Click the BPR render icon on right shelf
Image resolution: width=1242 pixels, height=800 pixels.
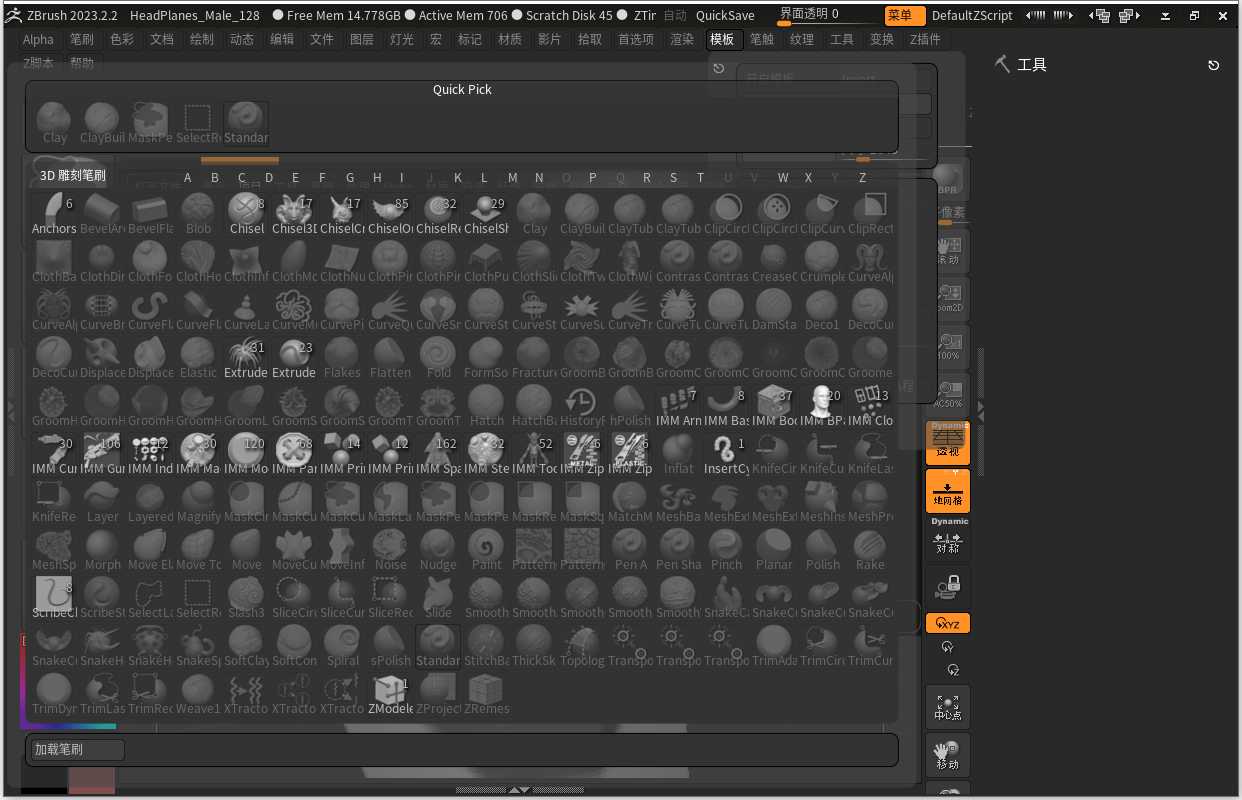(947, 183)
